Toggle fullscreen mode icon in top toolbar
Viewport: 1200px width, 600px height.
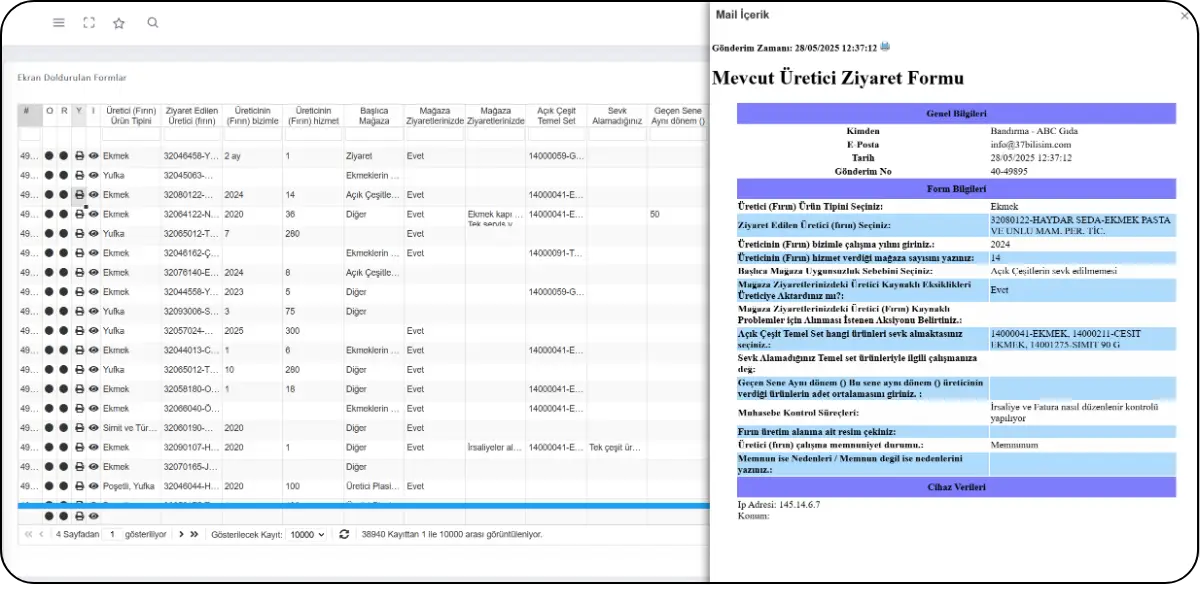pos(89,22)
